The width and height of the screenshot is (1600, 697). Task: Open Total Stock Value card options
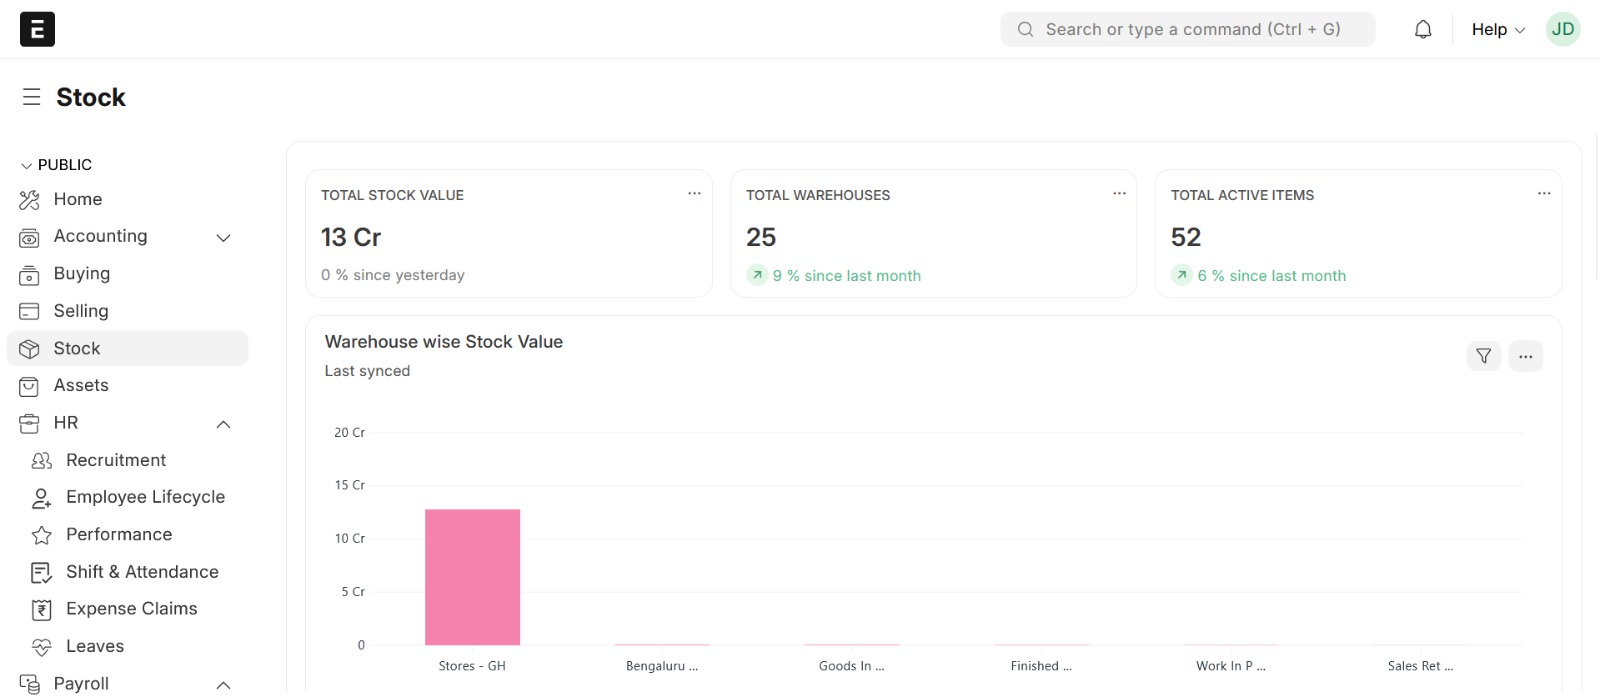(x=694, y=194)
